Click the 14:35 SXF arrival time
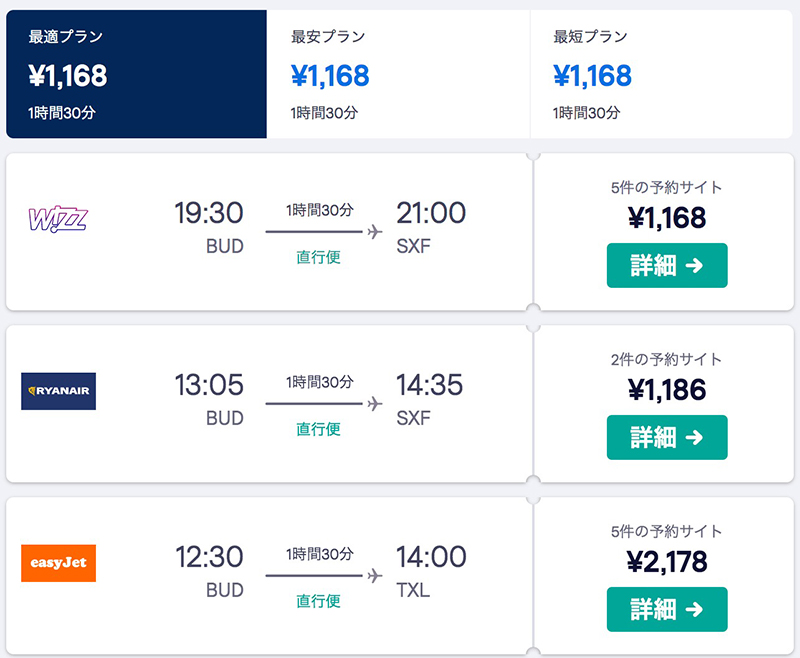 point(430,385)
